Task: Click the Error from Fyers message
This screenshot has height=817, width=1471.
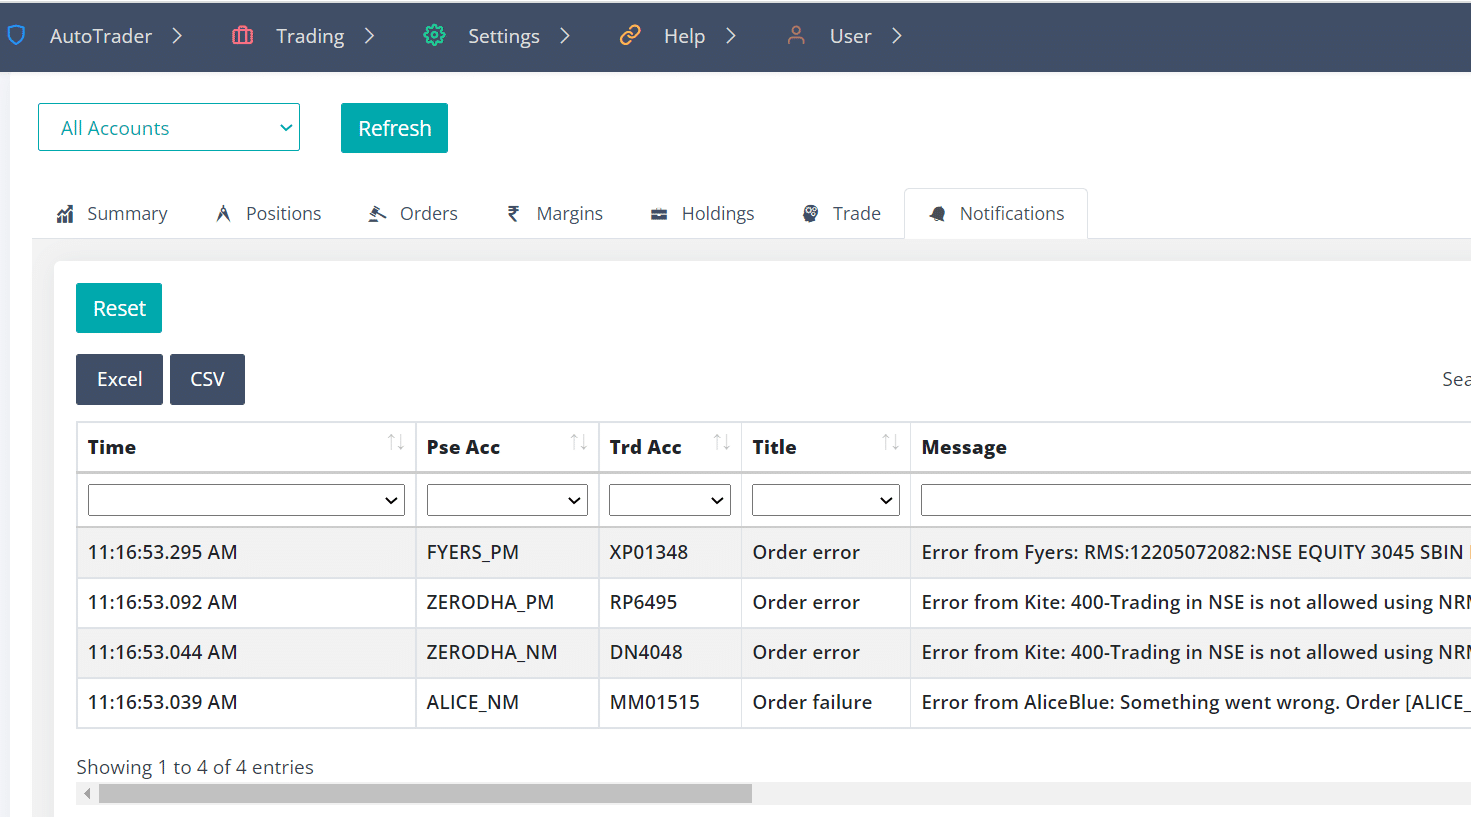Action: (1196, 552)
